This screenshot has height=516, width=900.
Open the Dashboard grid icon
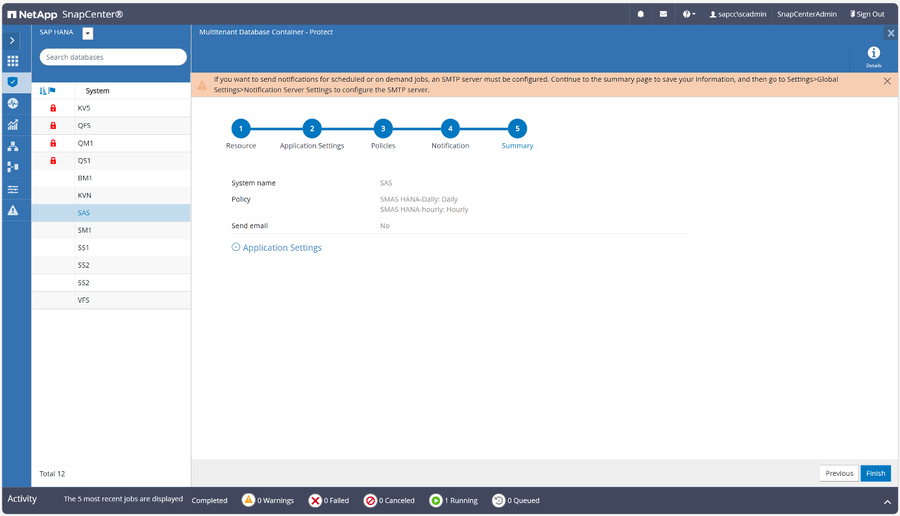click(x=13, y=61)
